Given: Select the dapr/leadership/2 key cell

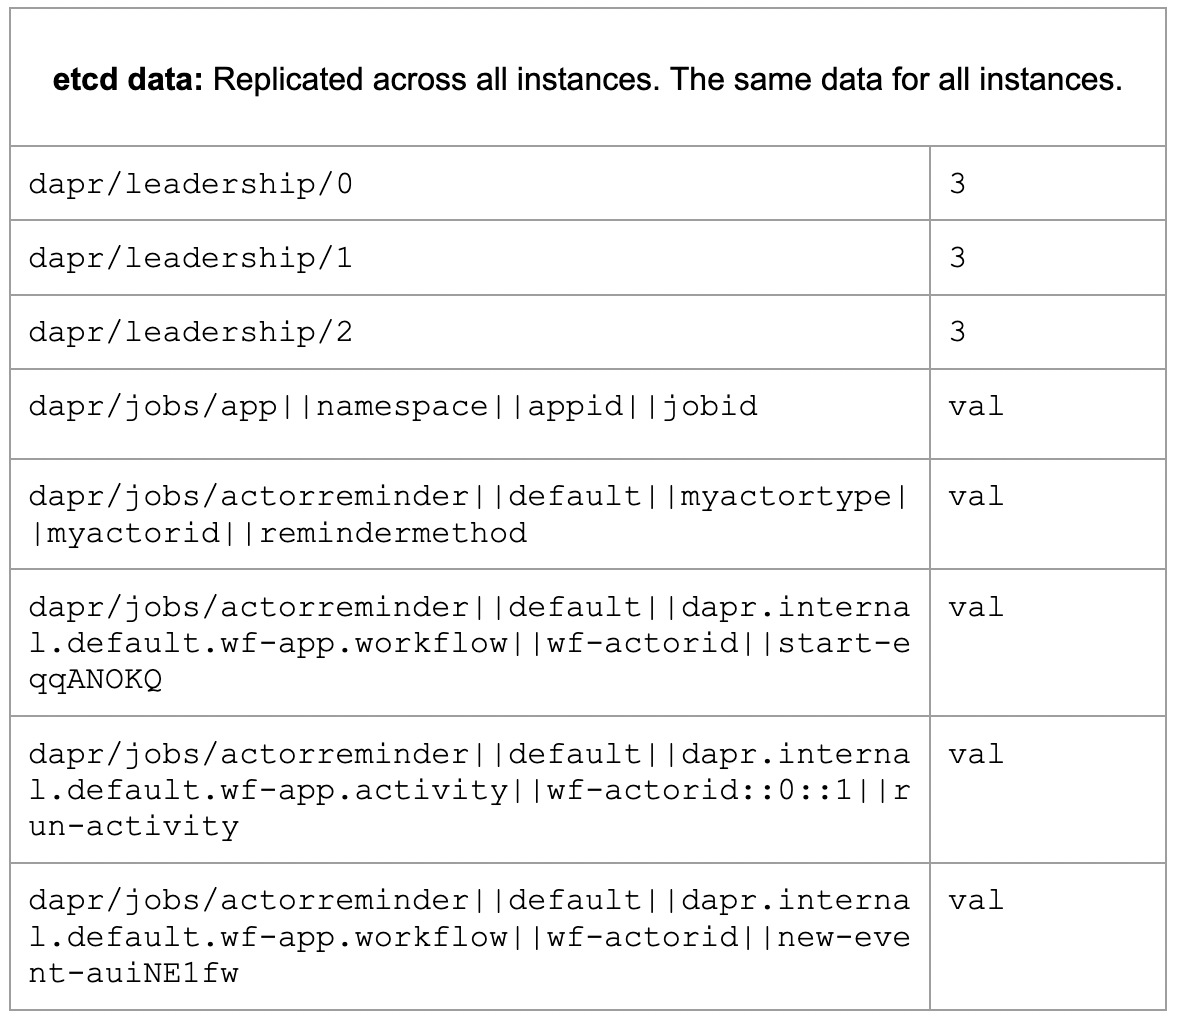Looking at the screenshot, I should click(191, 332).
